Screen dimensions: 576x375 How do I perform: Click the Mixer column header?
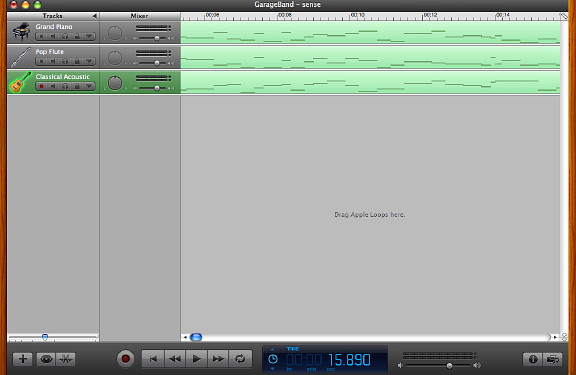pos(140,16)
